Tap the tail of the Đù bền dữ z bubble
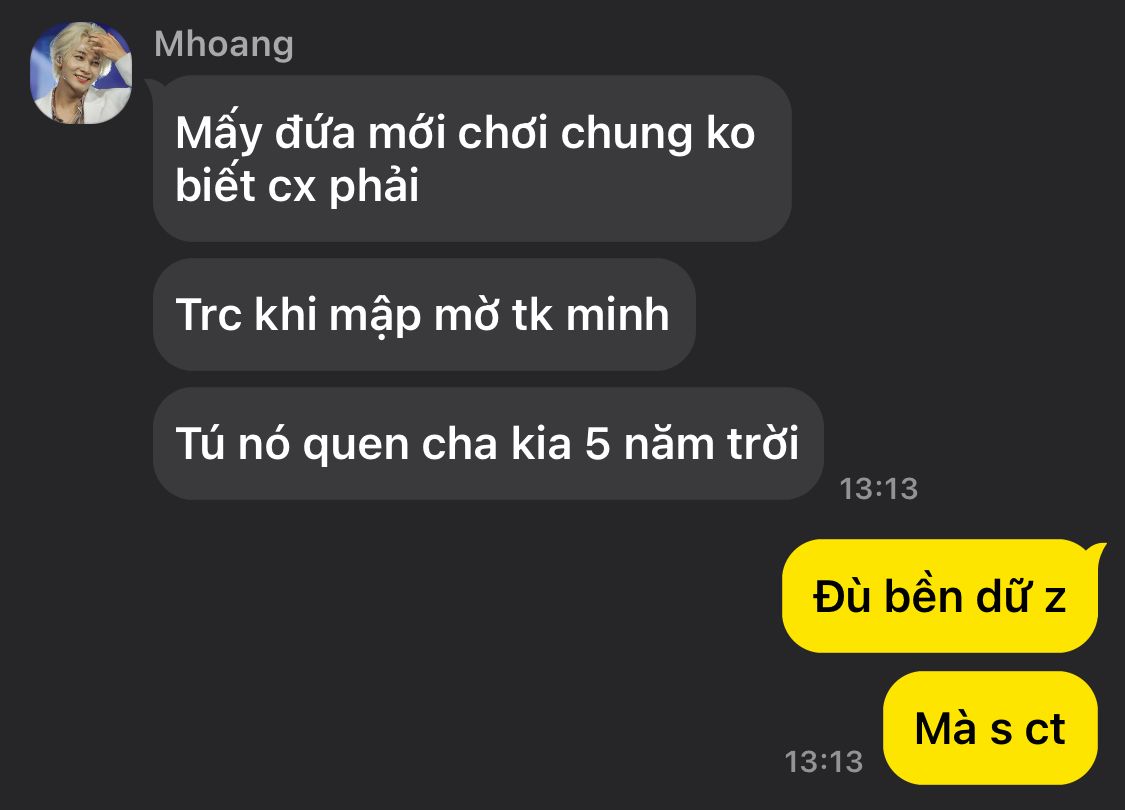Image resolution: width=1125 pixels, height=810 pixels. (x=1096, y=550)
